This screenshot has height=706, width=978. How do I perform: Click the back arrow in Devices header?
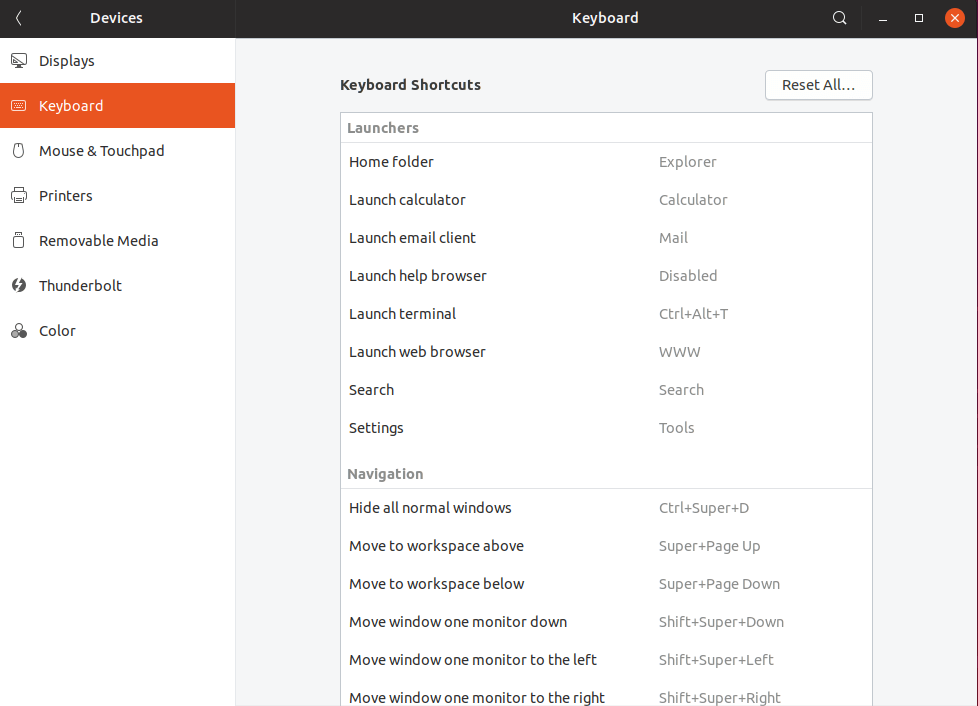click(x=19, y=18)
